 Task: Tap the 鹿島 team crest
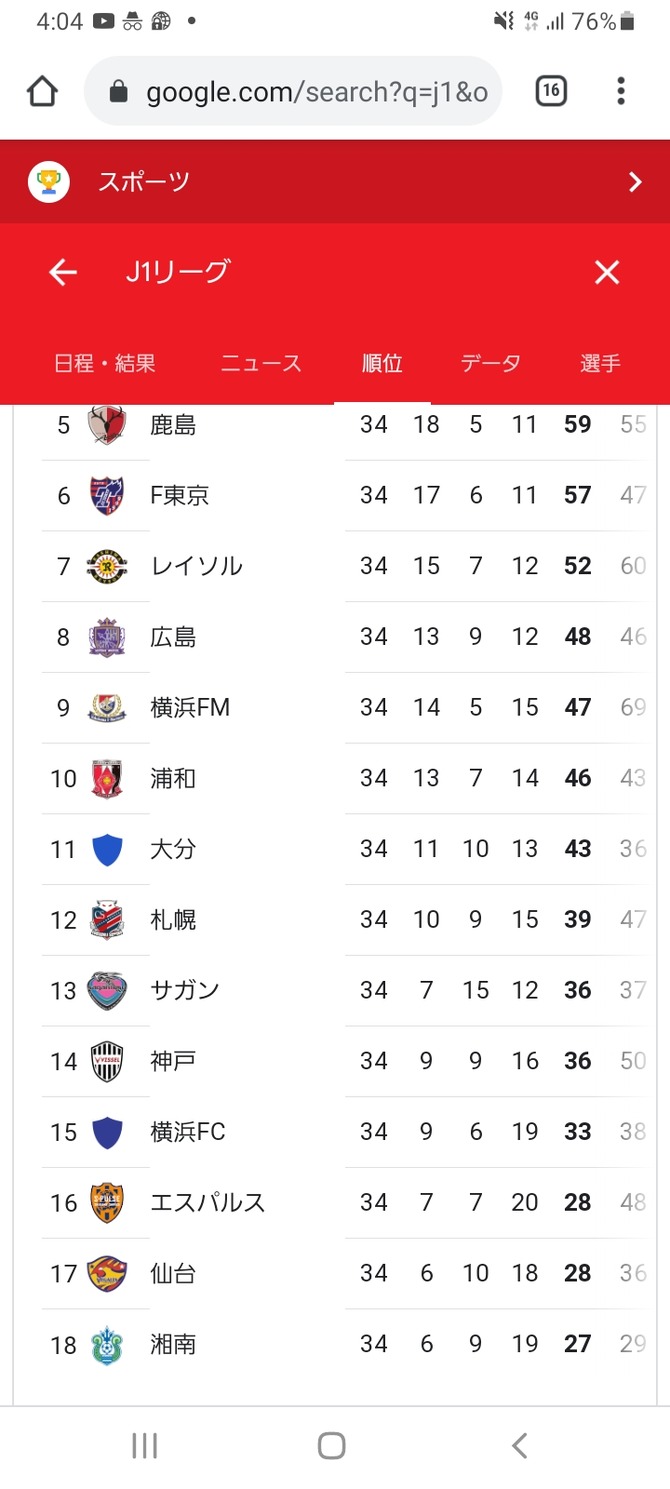[107, 425]
